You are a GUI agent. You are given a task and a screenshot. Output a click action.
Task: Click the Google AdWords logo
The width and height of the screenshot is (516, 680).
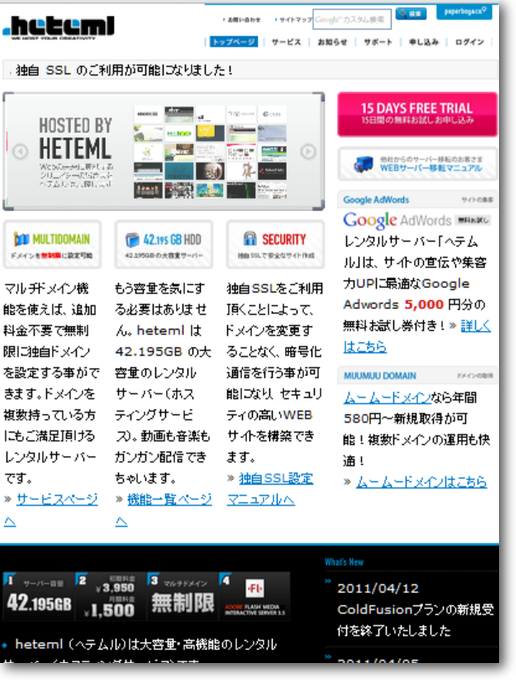click(x=397, y=220)
